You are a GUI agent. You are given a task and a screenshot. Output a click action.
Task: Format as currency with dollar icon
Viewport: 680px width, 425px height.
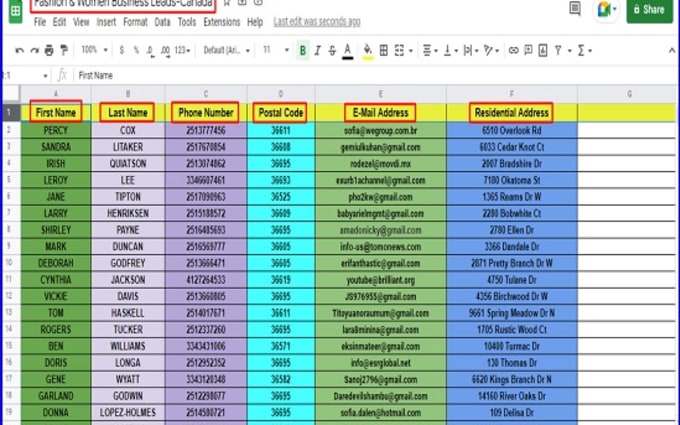click(122, 51)
